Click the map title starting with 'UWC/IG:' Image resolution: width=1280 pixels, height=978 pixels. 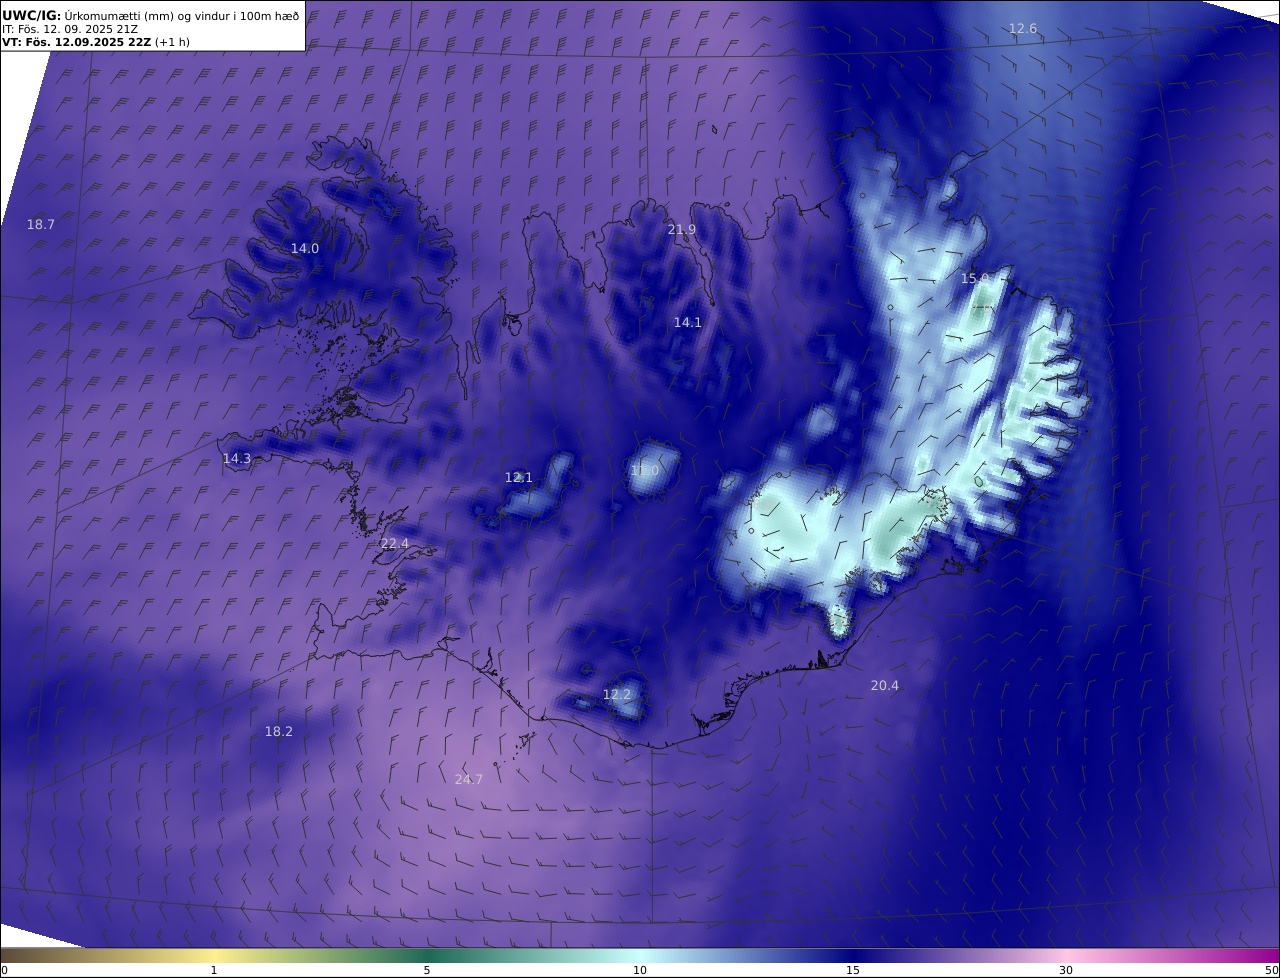pos(151,15)
